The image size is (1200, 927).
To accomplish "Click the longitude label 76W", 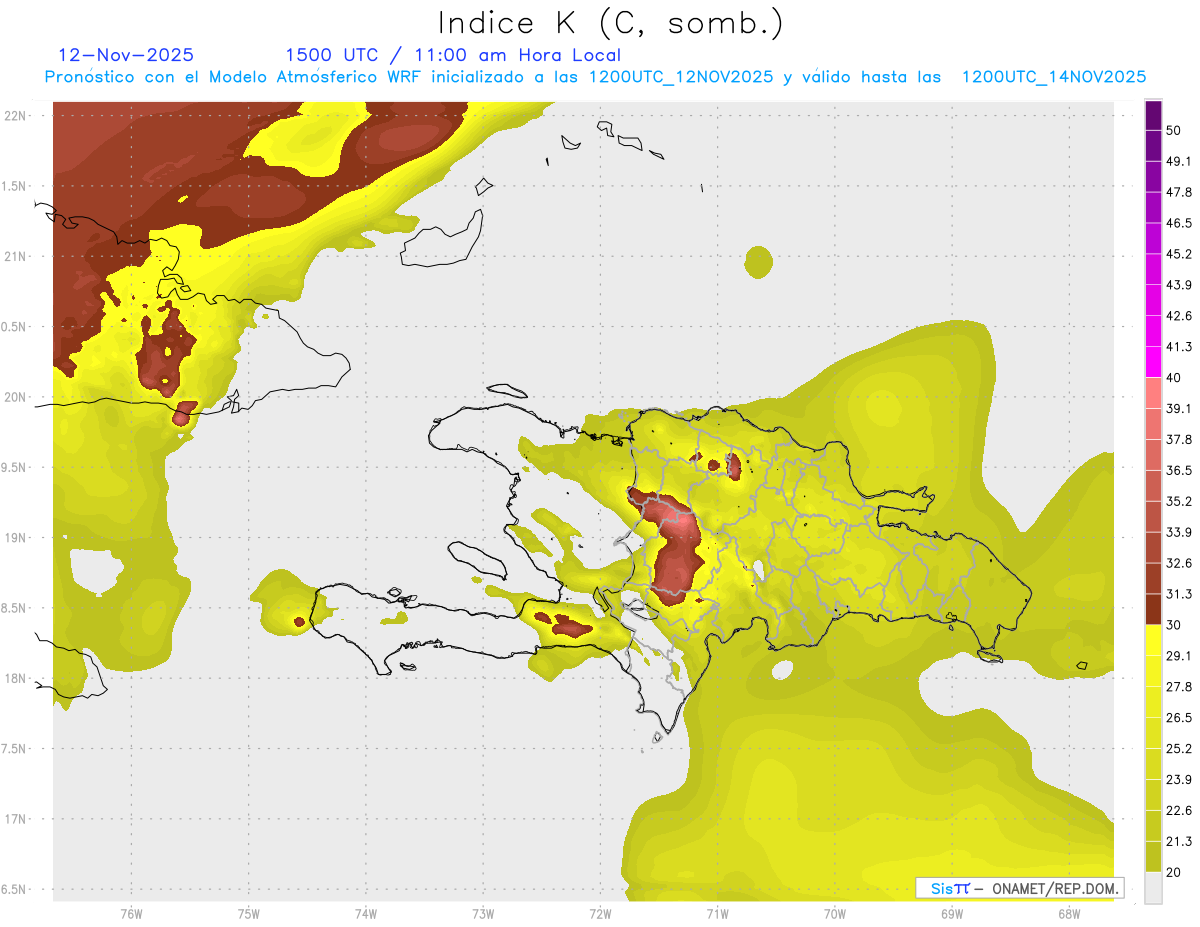I will [x=131, y=914].
